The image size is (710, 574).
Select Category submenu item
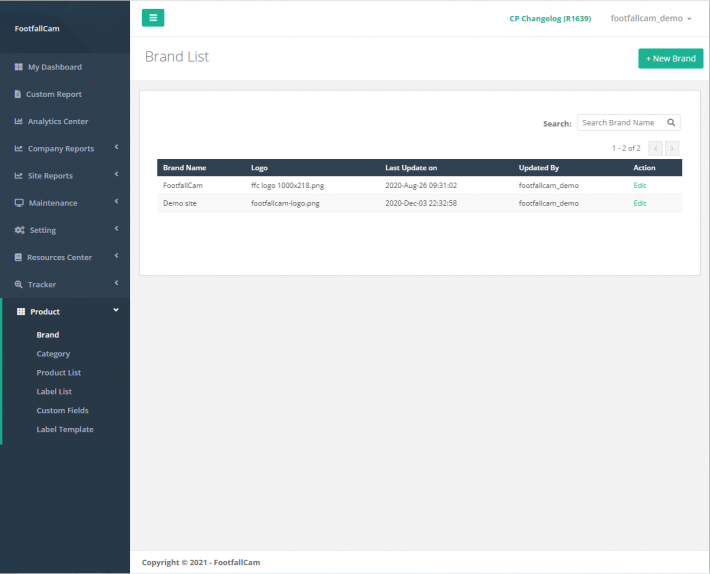pos(53,354)
